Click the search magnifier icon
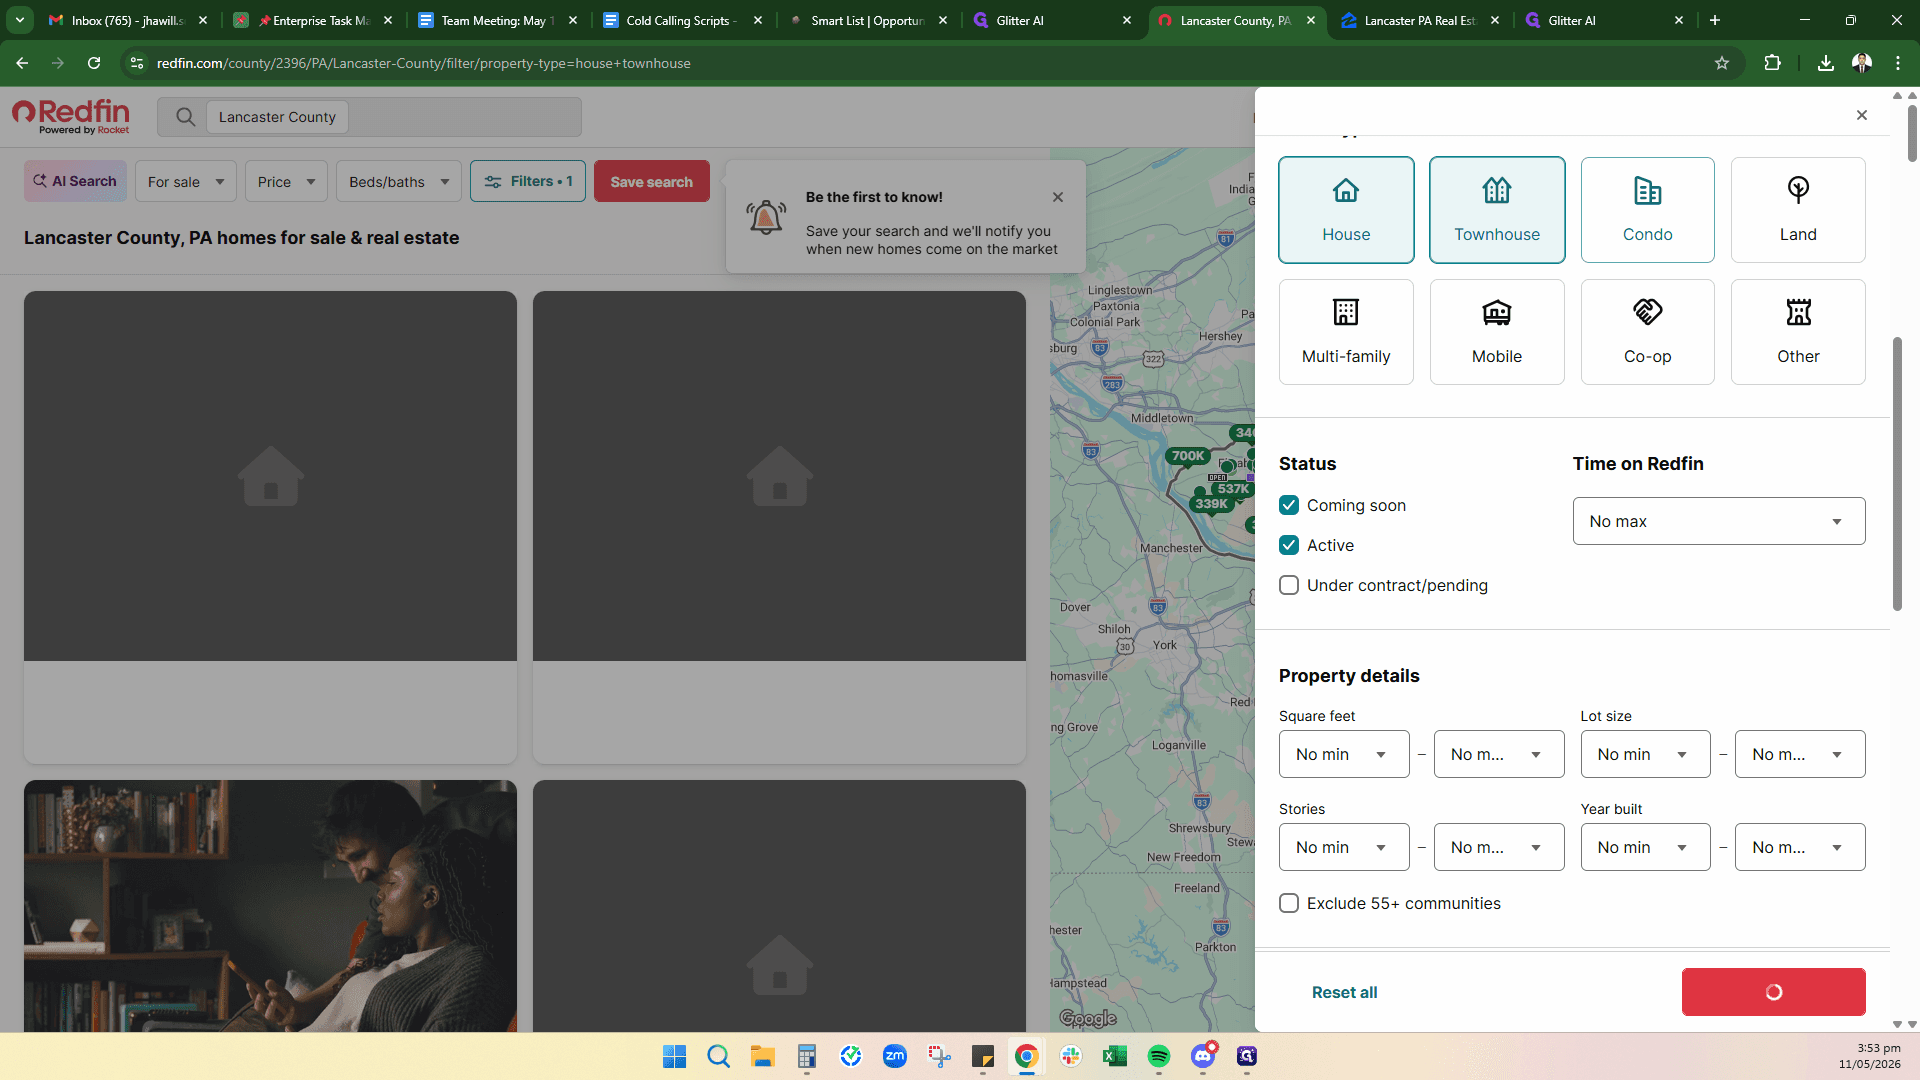The width and height of the screenshot is (1920, 1080). 185,117
